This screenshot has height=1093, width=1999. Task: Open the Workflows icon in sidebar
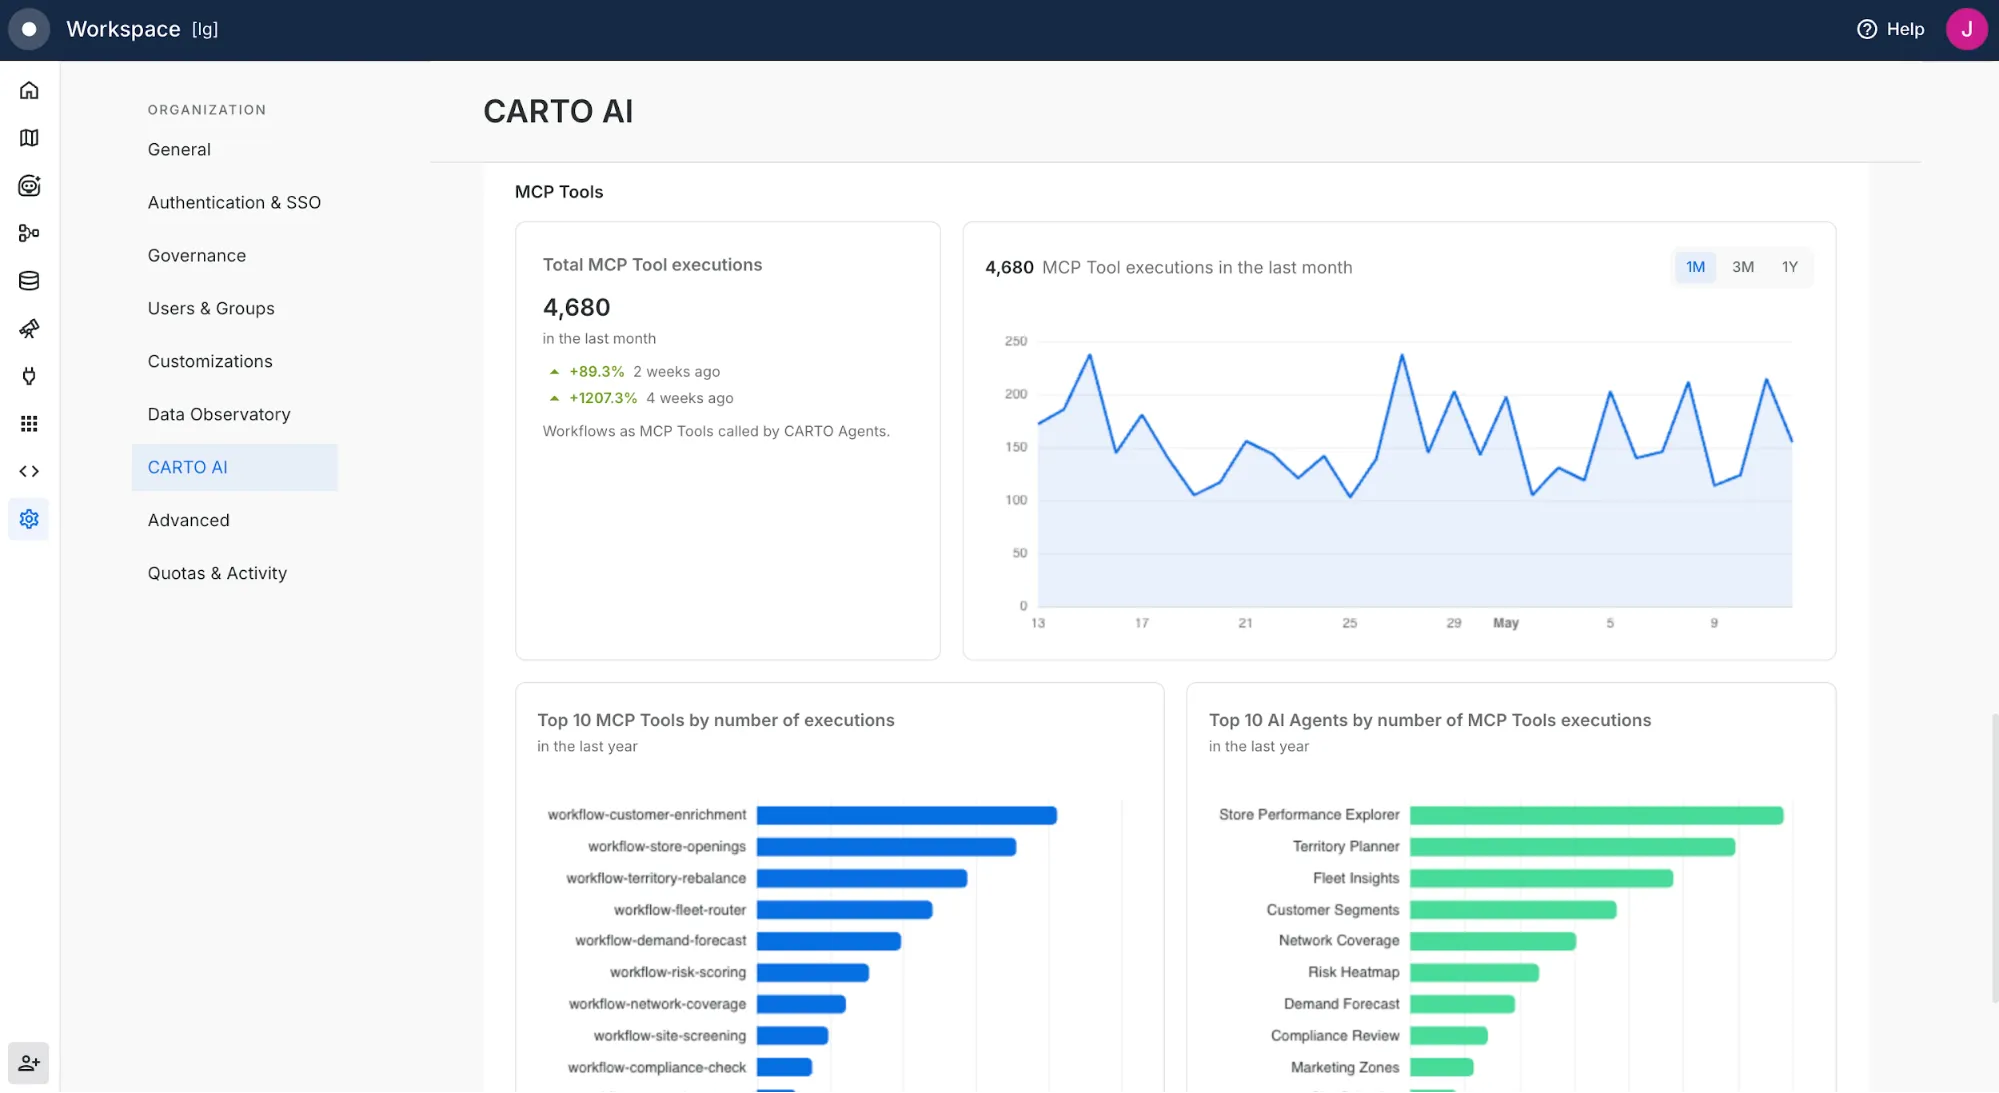pyautogui.click(x=29, y=233)
